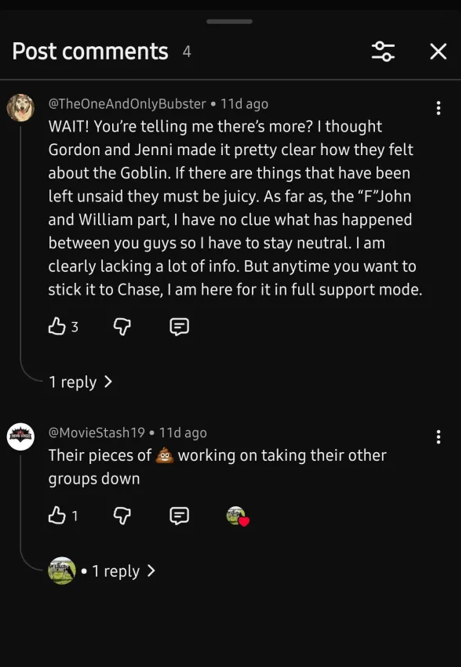Open more options for MovieStash19's comment
The image size is (461, 667).
pos(438,437)
